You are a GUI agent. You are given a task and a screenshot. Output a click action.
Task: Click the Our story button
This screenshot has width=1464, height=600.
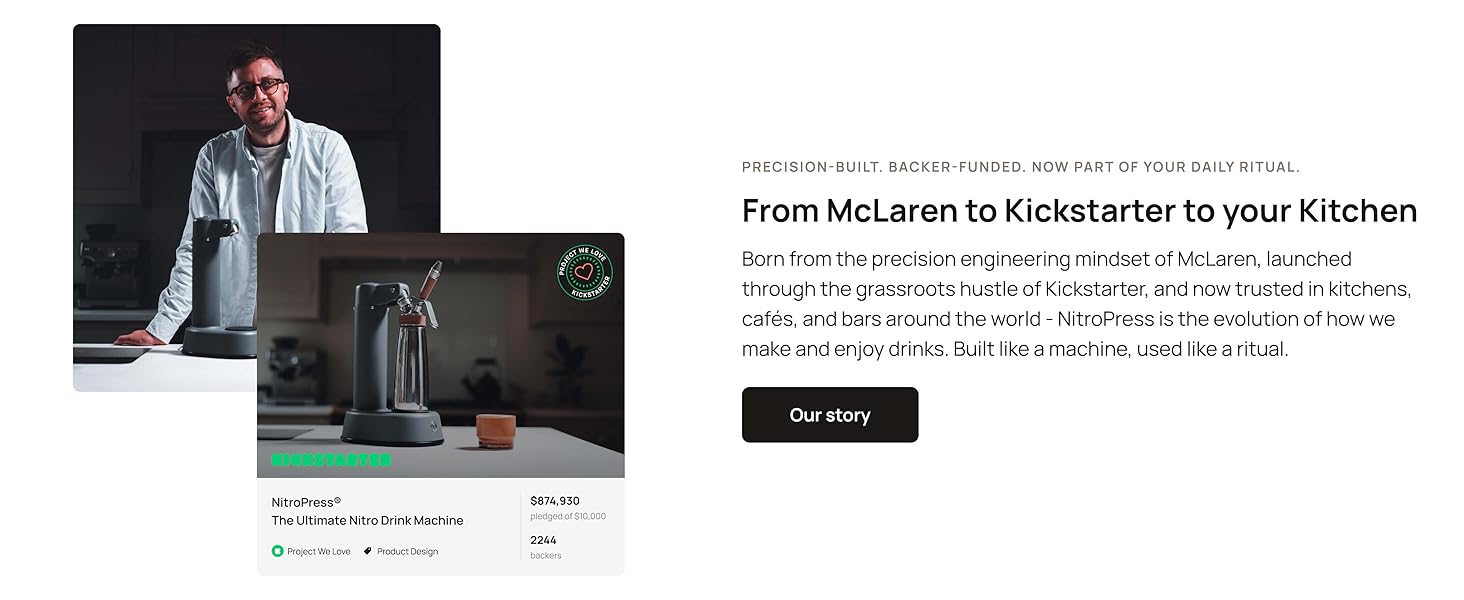(x=829, y=415)
